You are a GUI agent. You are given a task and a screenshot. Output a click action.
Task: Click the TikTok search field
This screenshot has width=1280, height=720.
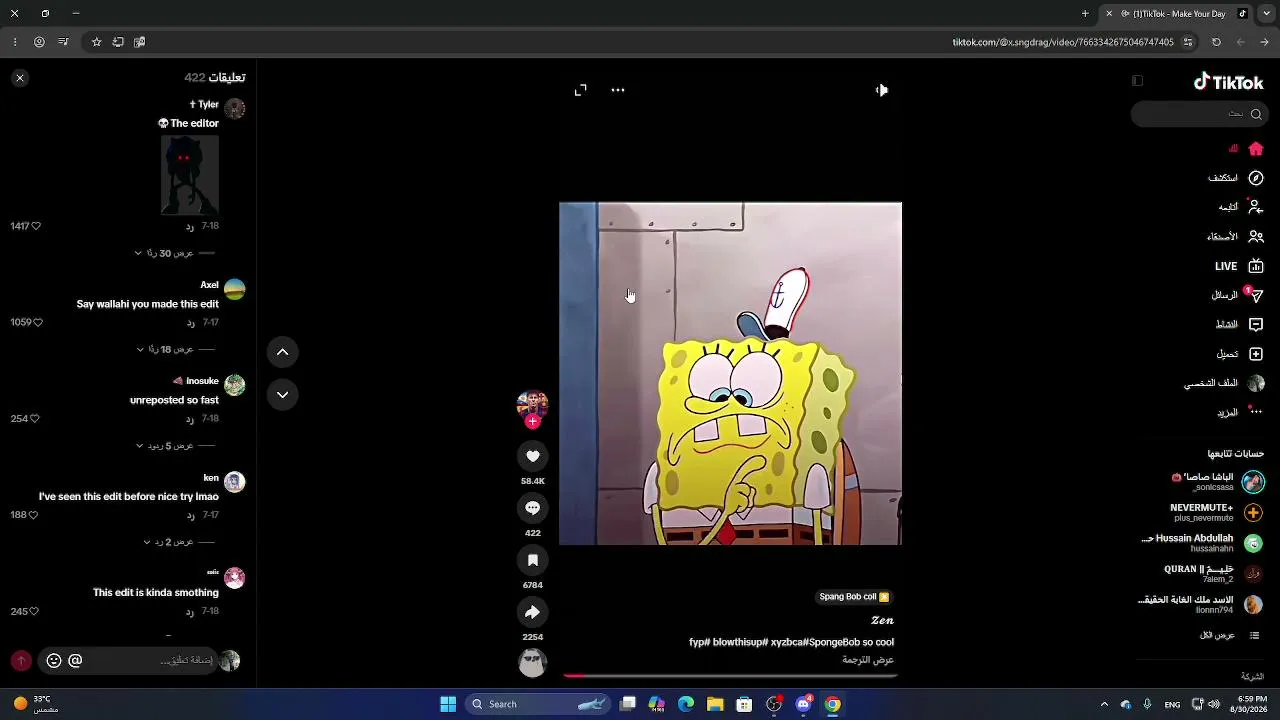coord(1198,114)
